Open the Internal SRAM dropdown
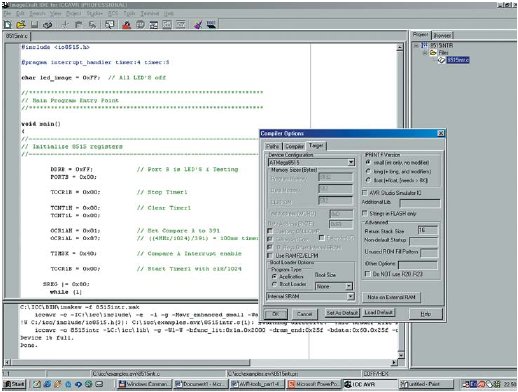 click(350, 296)
